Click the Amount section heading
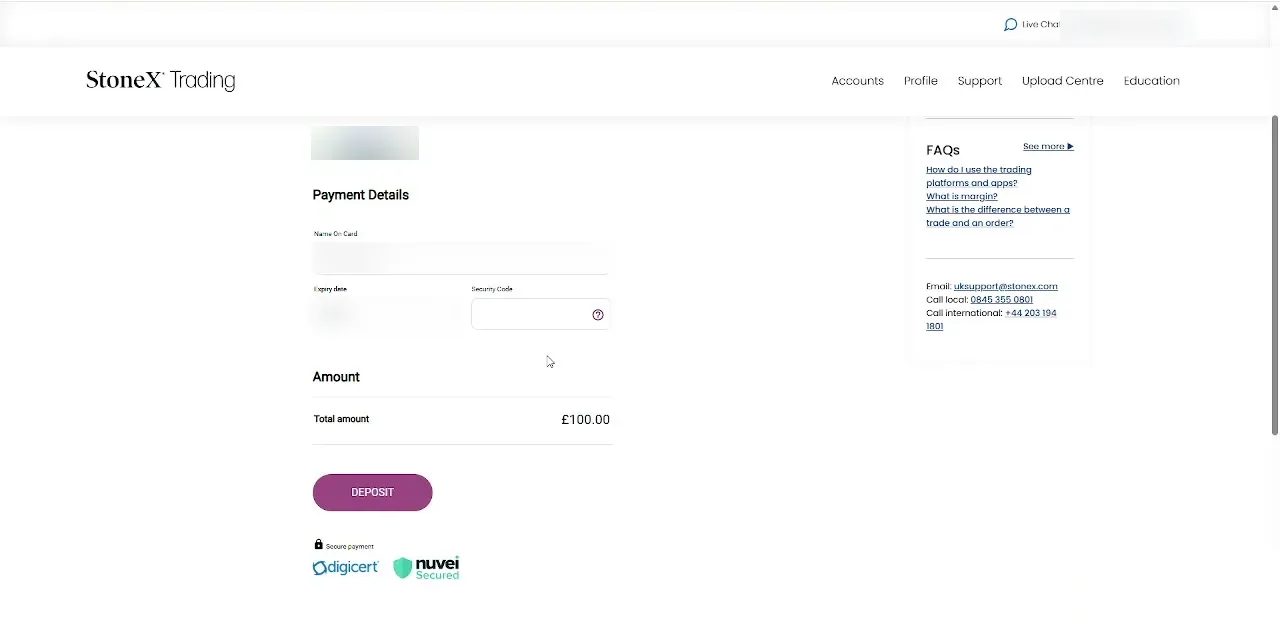 tap(336, 377)
